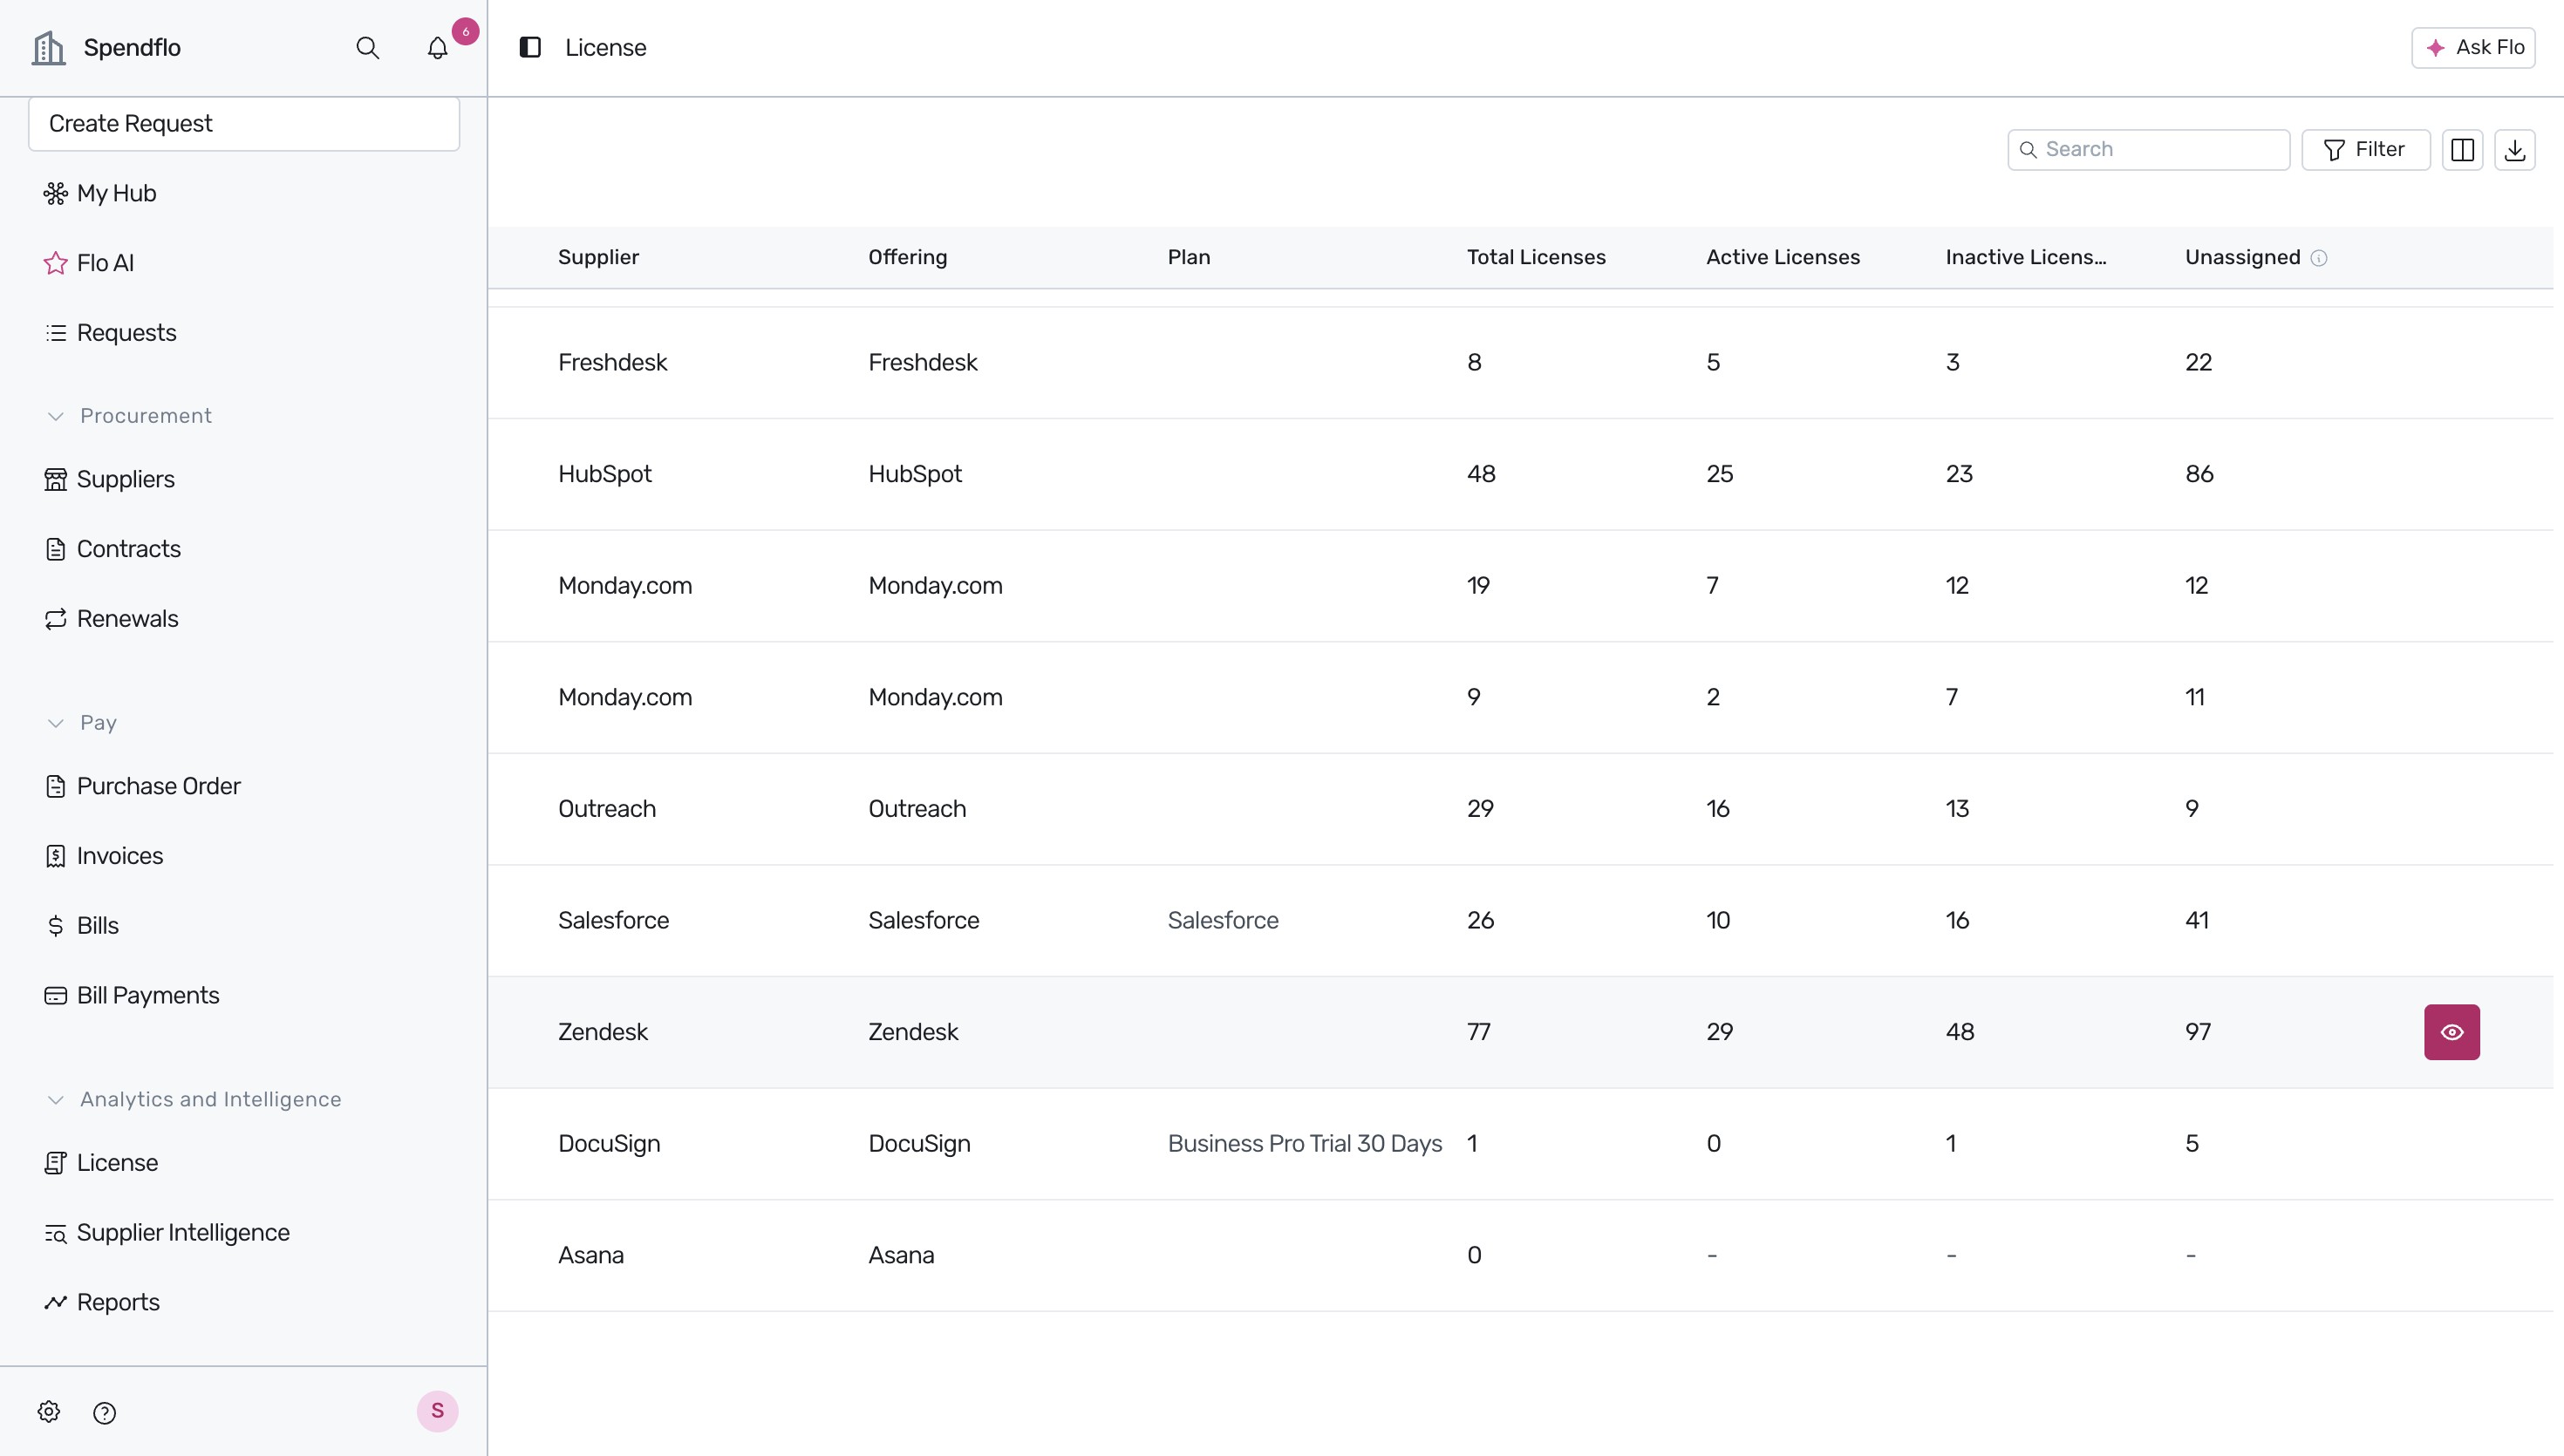Click the user avatar labeled S

point(437,1411)
